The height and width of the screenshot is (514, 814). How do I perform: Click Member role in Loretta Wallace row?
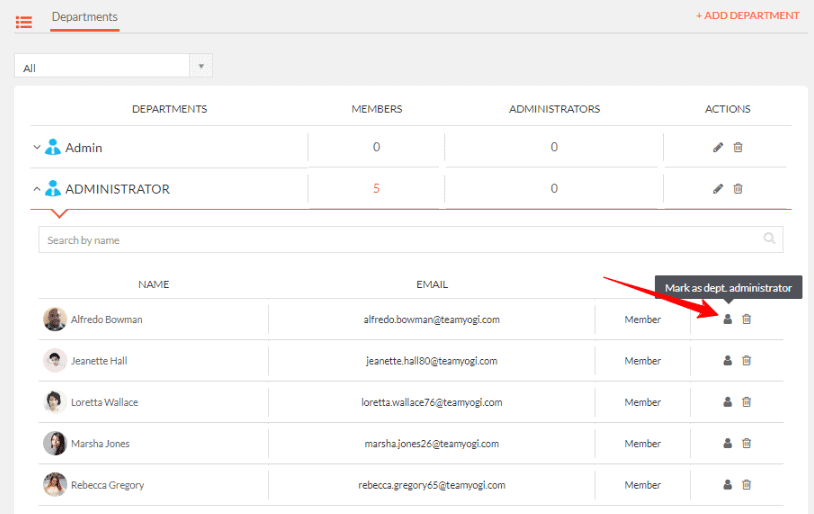pyautogui.click(x=643, y=402)
